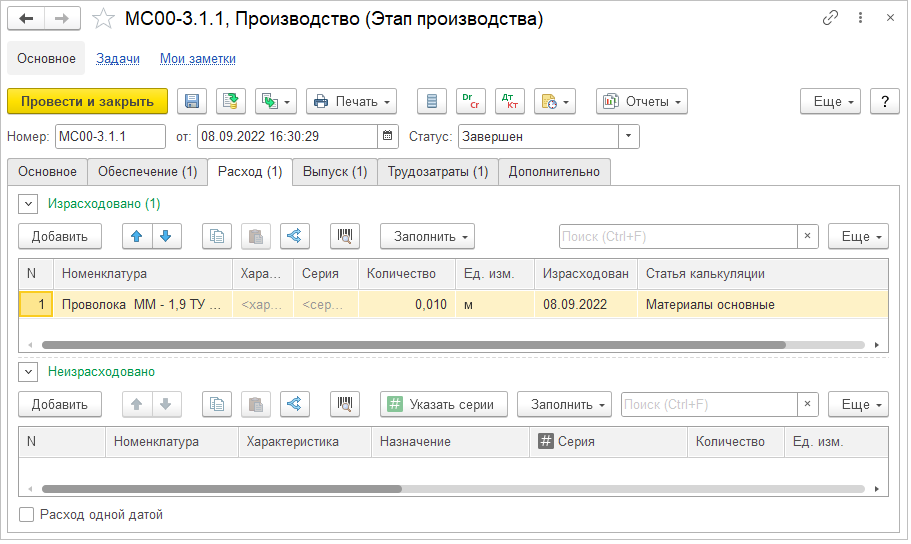Click the Dt/Kt accounting entries icon

coord(510,101)
